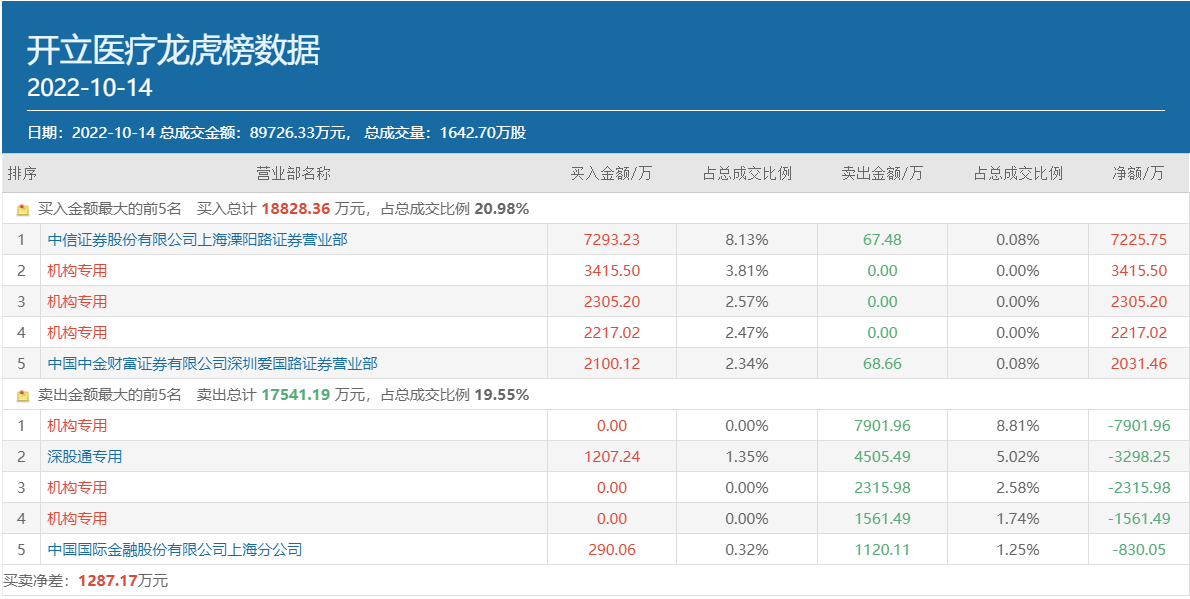Viewport: 1190px width, 599px height.
Task: Click the icon beside 卖出金额最大的前5名
Action: 23,396
